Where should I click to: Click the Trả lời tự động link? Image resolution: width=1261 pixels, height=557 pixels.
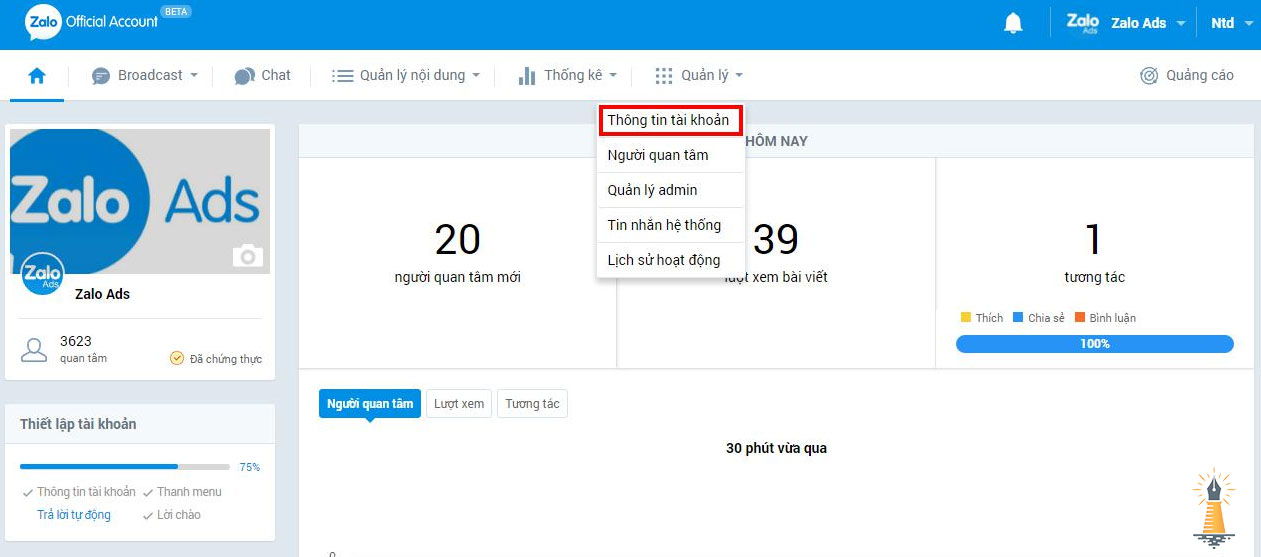click(74, 515)
